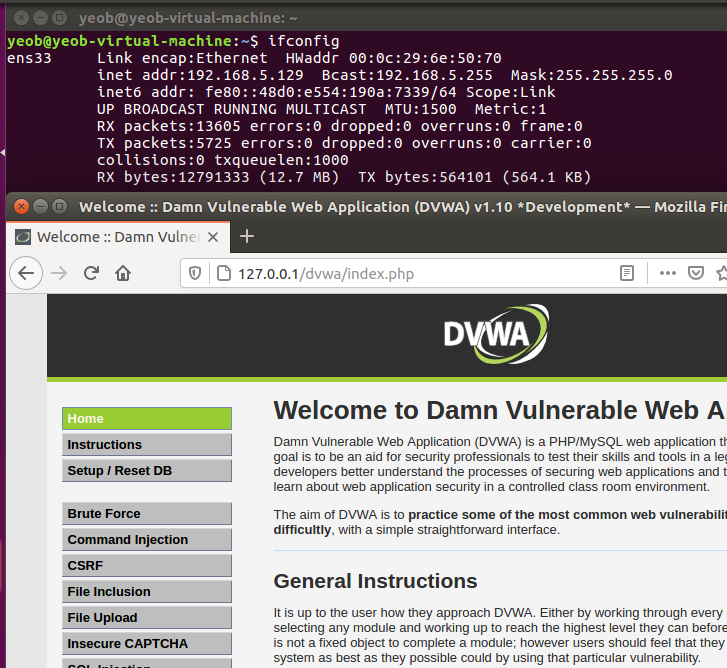The height and width of the screenshot is (668, 727).
Task: Focus the address bar URL 127.0.0.1/dvwa/index.php
Action: click(x=325, y=274)
